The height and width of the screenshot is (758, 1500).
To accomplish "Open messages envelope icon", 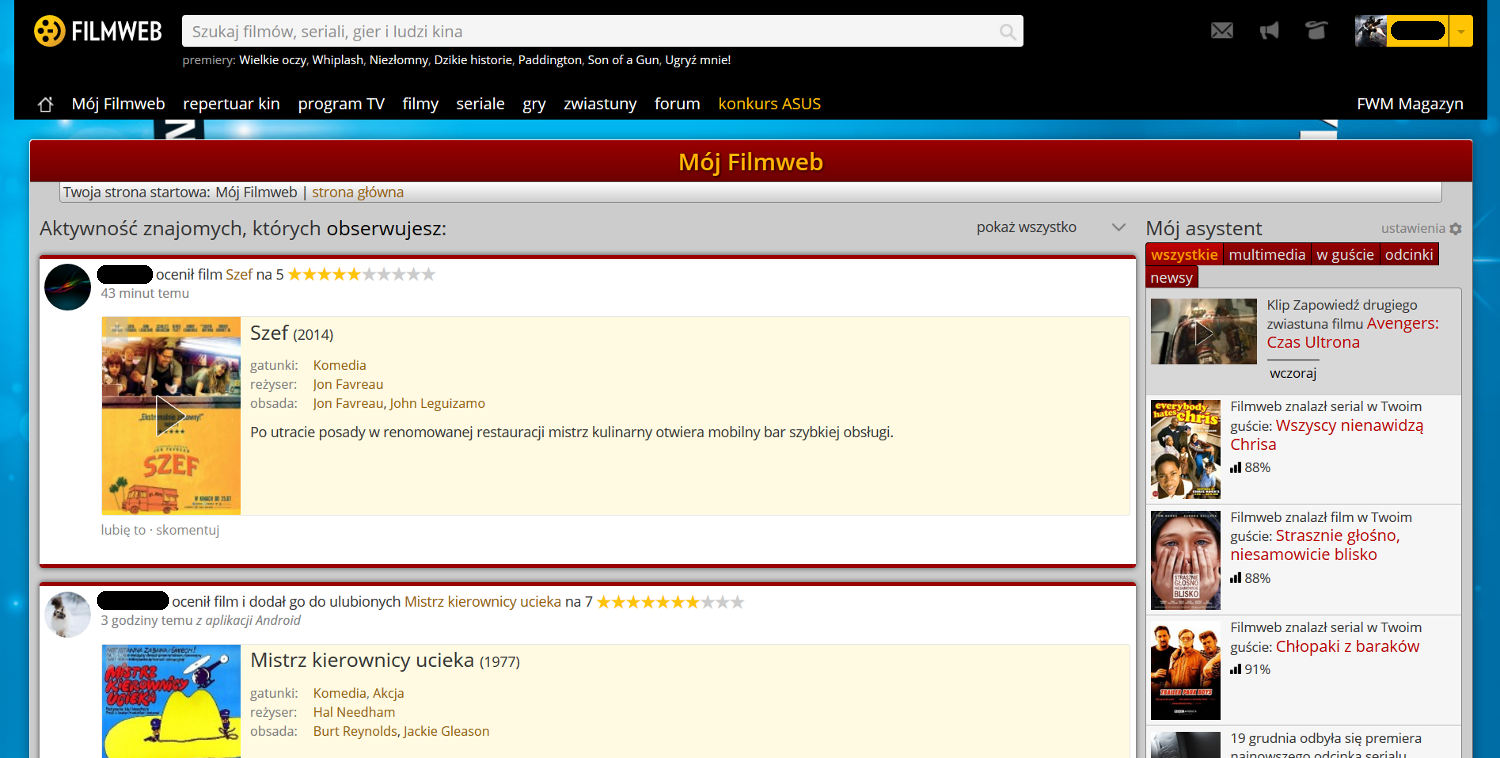I will pos(1222,31).
